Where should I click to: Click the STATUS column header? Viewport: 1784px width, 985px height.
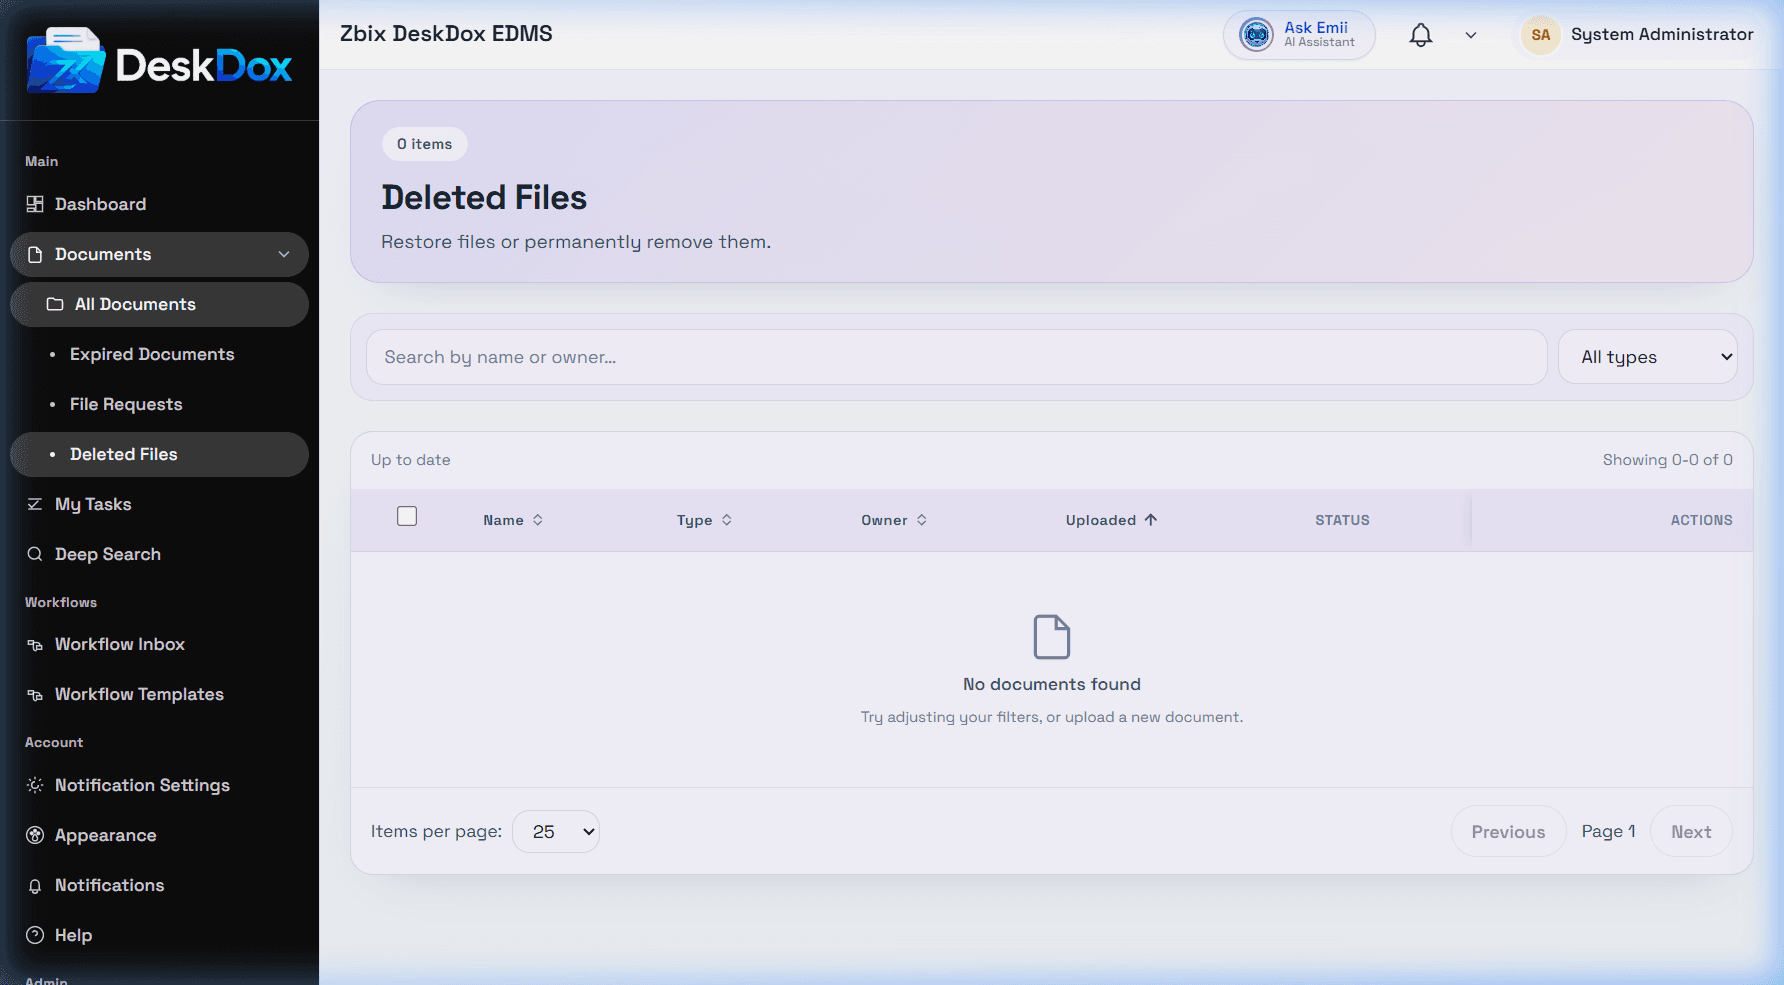pyautogui.click(x=1342, y=520)
